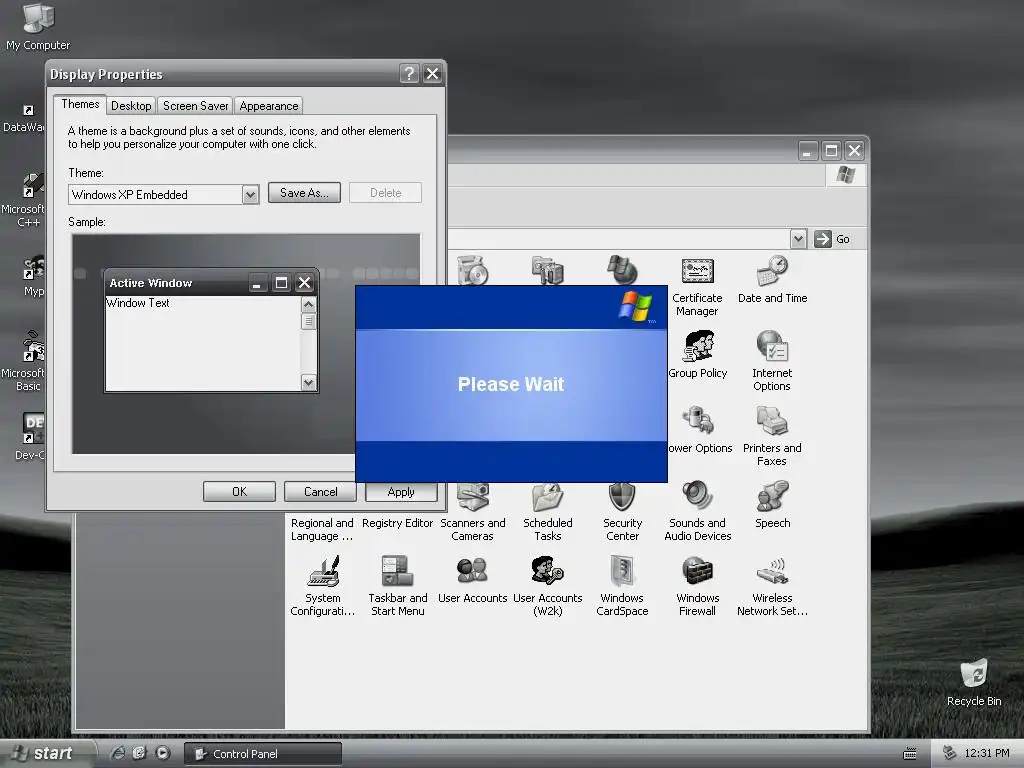Screen dimensions: 1024x768
Task: Switch to the Appearance tab
Action: 268,106
